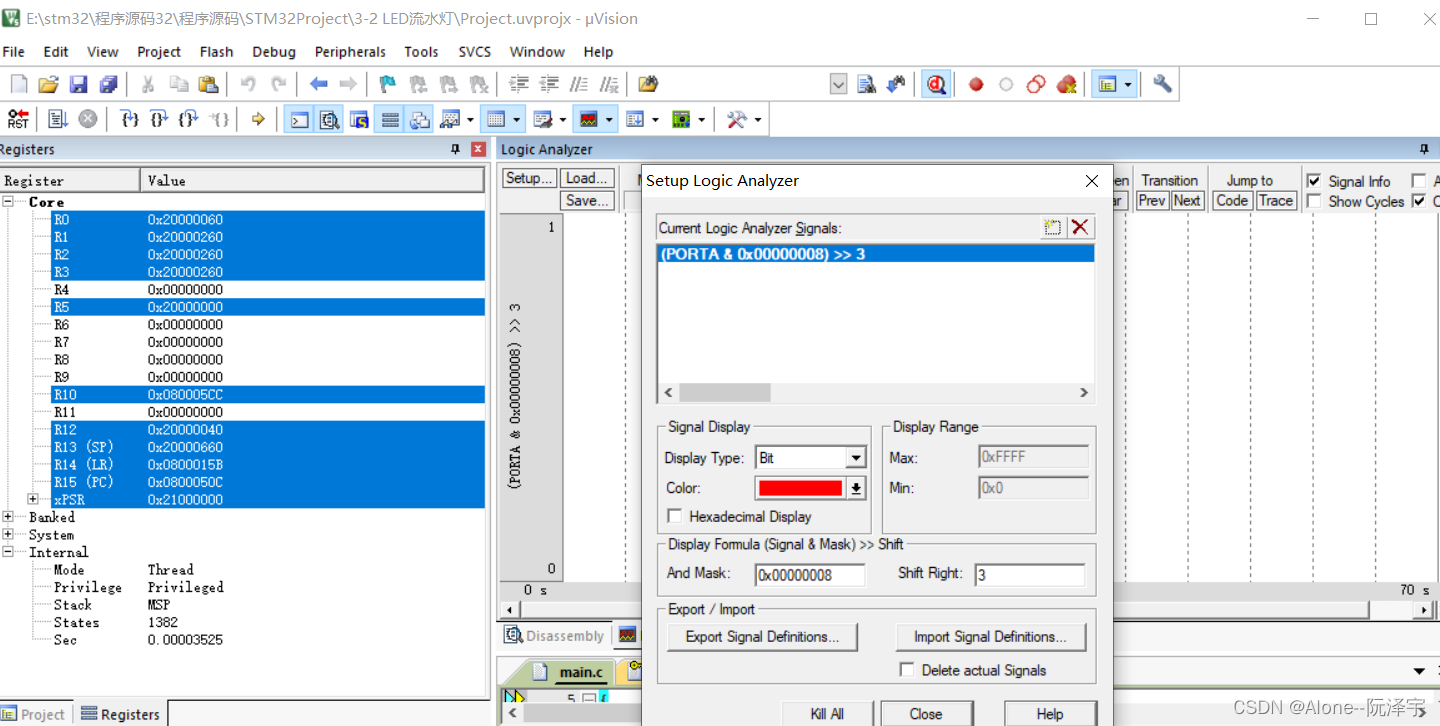Click the Step Over icon
Image resolution: width=1440 pixels, height=726 pixels.
(x=159, y=119)
